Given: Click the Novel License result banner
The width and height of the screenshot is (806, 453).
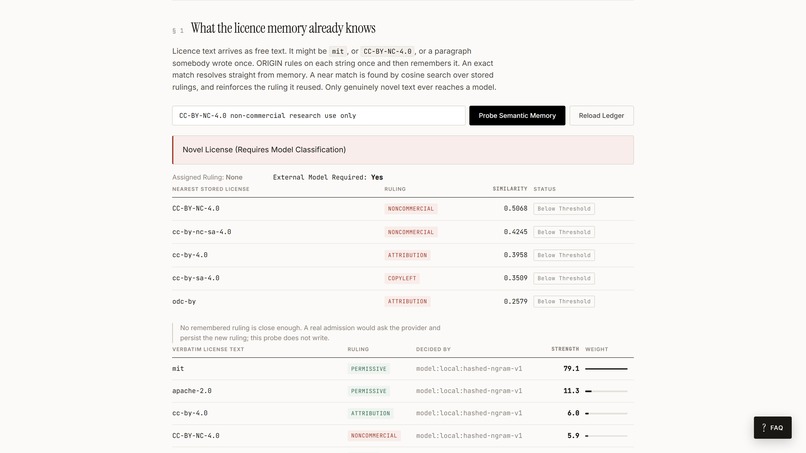Looking at the screenshot, I should point(403,150).
